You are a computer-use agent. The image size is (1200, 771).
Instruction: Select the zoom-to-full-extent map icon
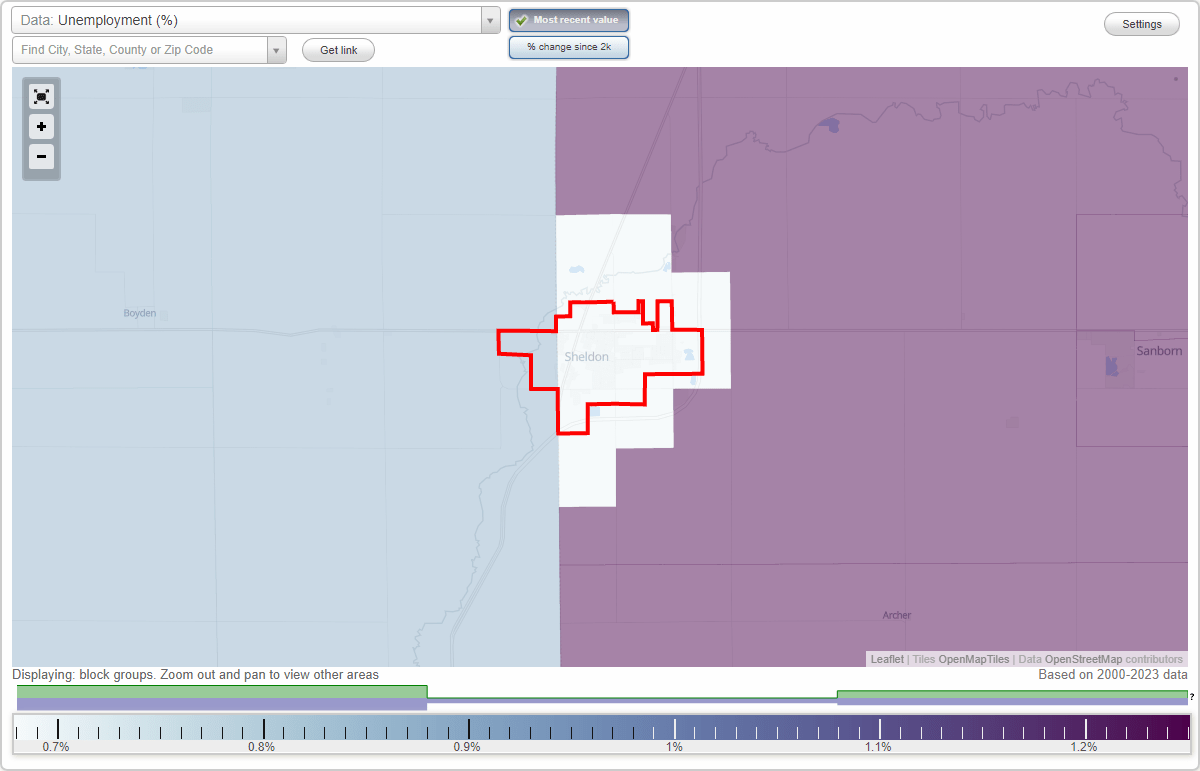[x=41, y=96]
